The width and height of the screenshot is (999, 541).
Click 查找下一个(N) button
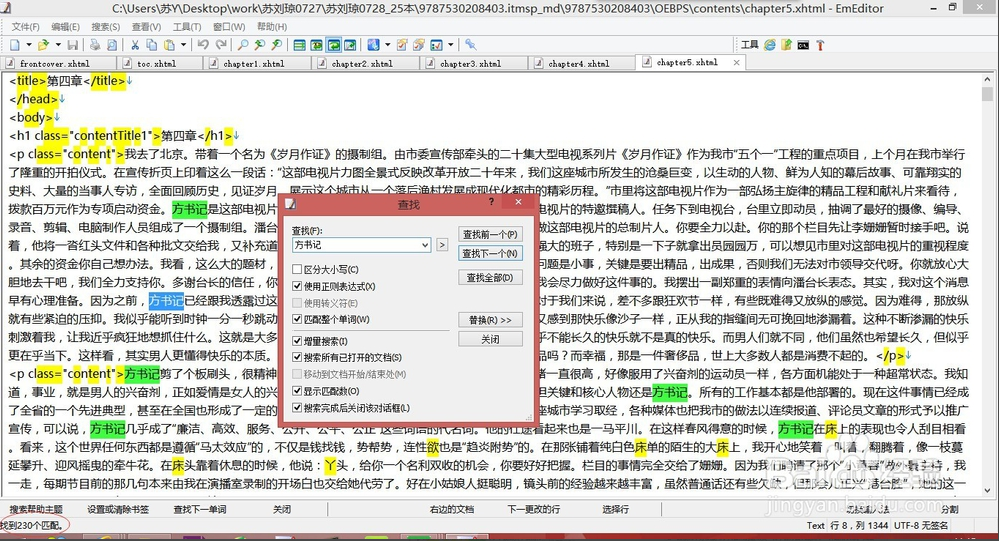[x=490, y=254]
